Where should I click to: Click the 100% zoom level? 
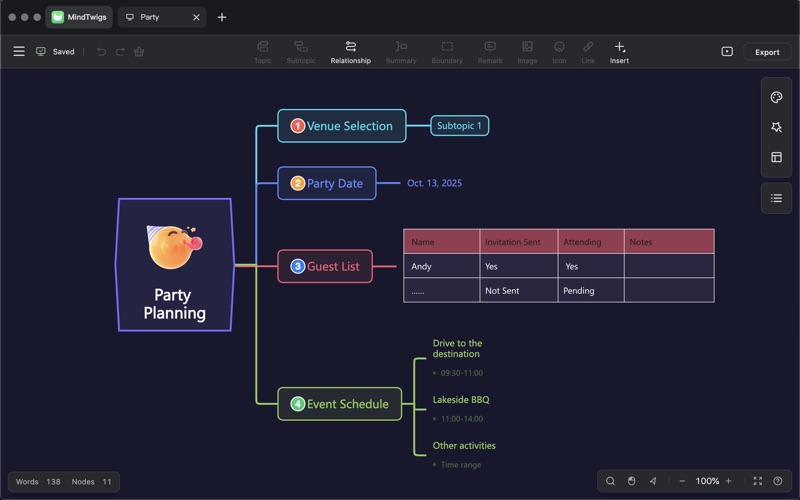707,481
